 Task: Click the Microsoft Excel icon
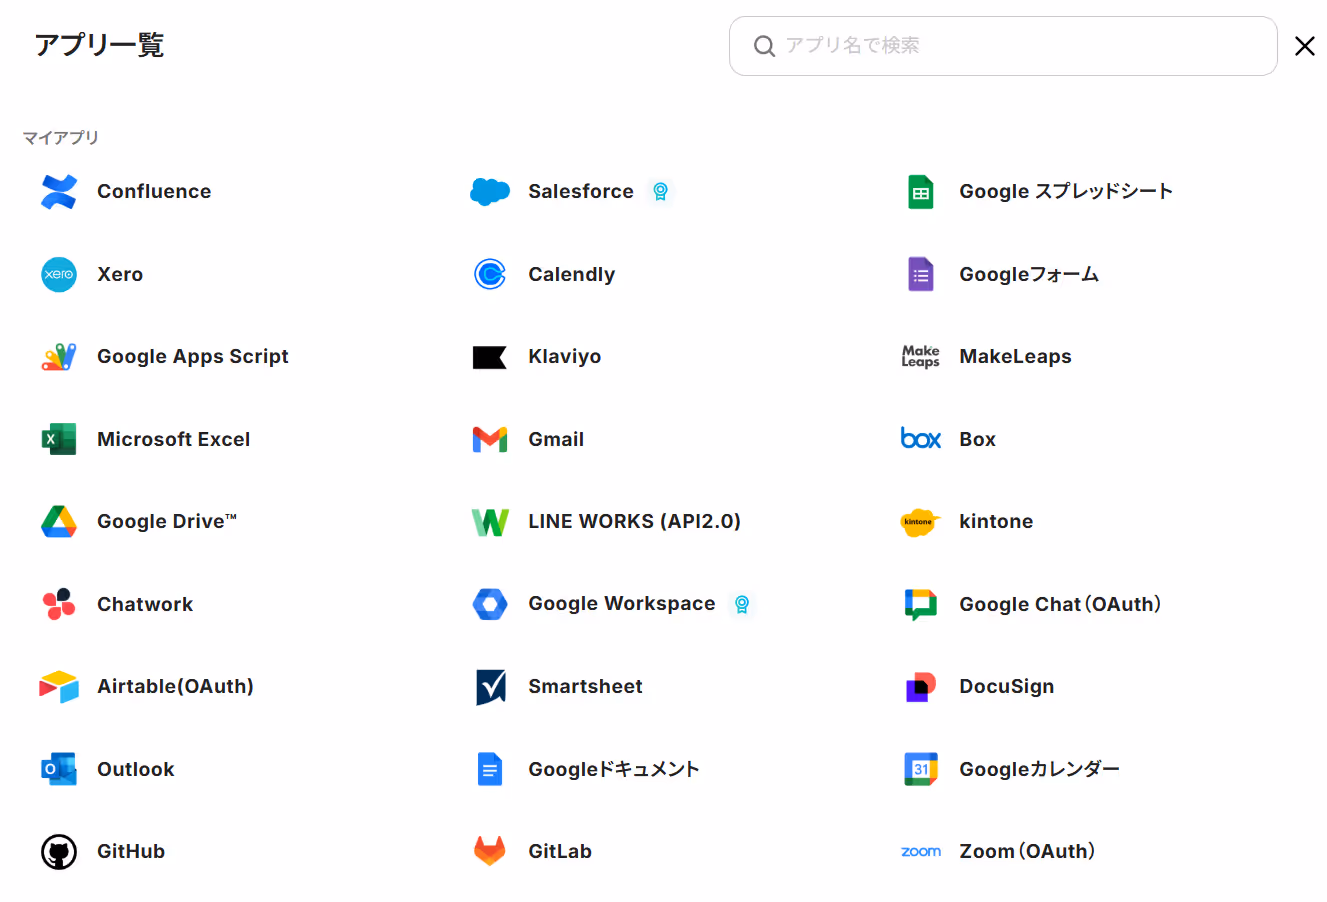59,439
